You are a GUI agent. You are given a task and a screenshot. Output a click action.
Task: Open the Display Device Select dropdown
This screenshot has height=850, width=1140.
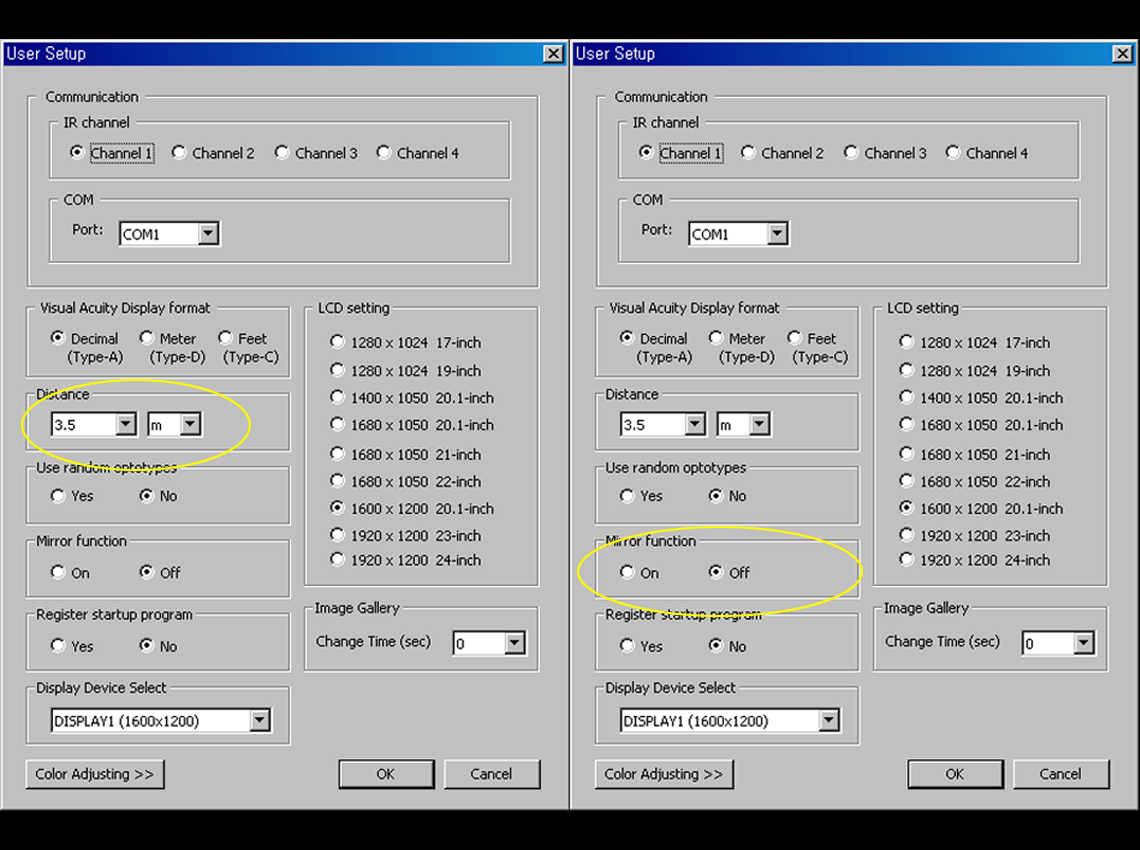point(260,719)
